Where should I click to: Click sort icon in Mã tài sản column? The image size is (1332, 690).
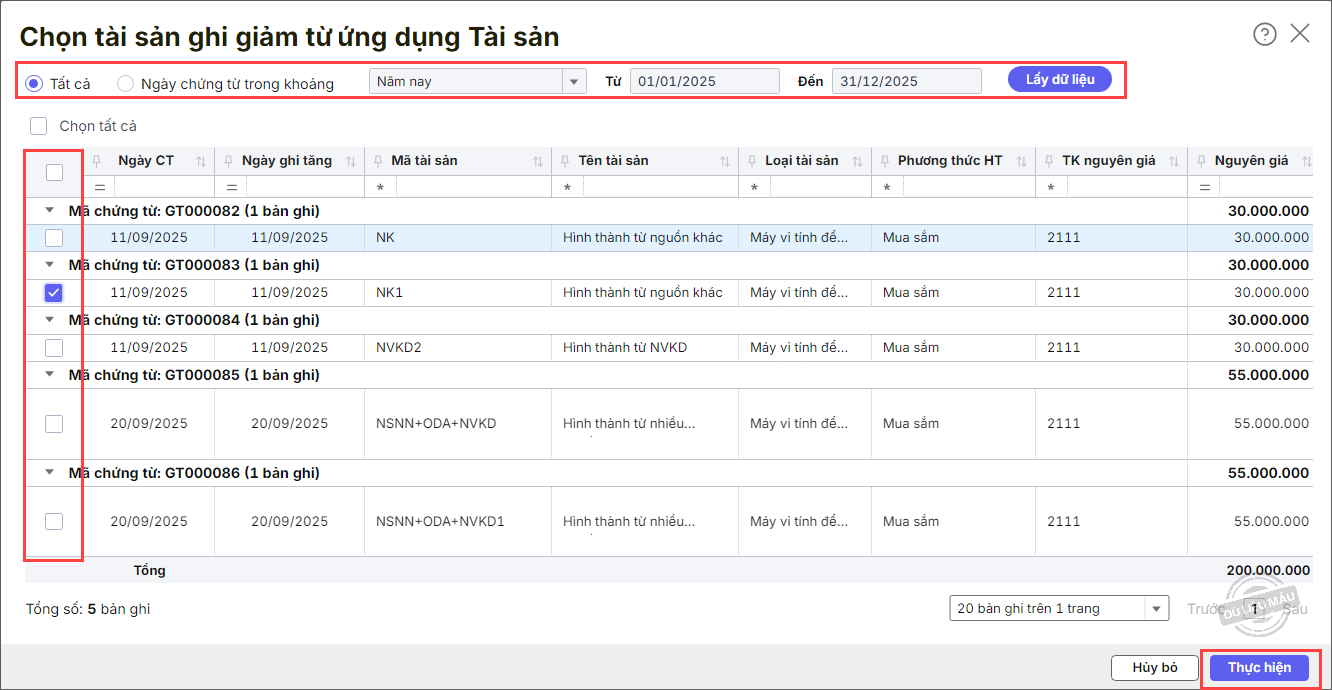538,161
